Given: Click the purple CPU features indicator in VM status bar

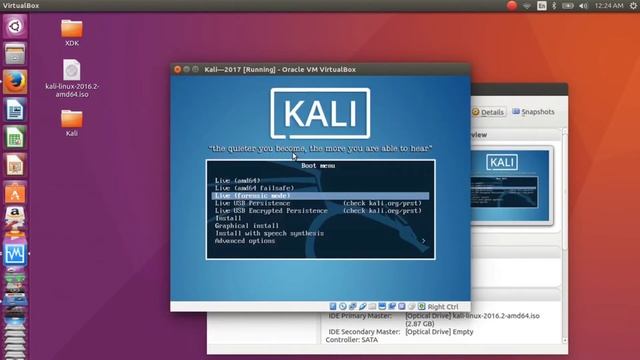Looking at the screenshot, I should click(402, 307).
